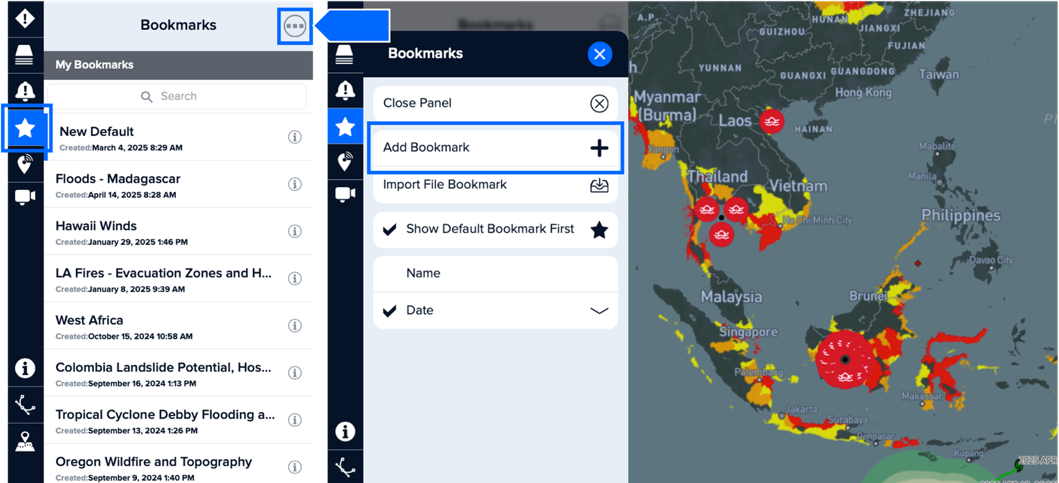This screenshot has height=483, width=1059.
Task: Open Tropical Cyclone Debby Flooding bookmark
Action: click(x=178, y=420)
